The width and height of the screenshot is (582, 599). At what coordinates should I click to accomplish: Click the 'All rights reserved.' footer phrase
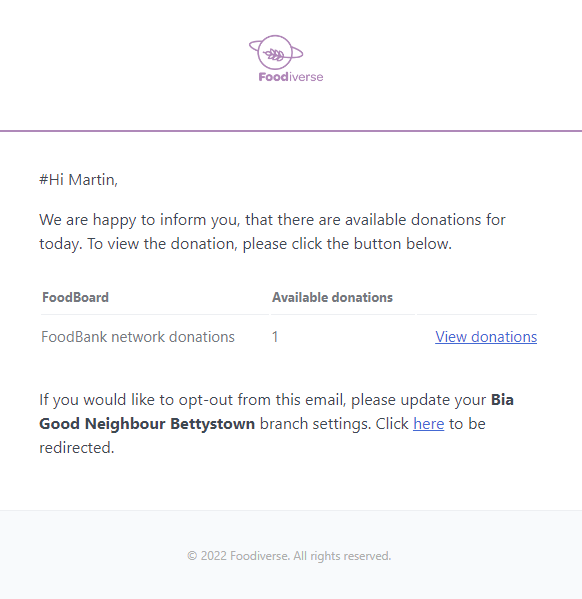point(342,556)
